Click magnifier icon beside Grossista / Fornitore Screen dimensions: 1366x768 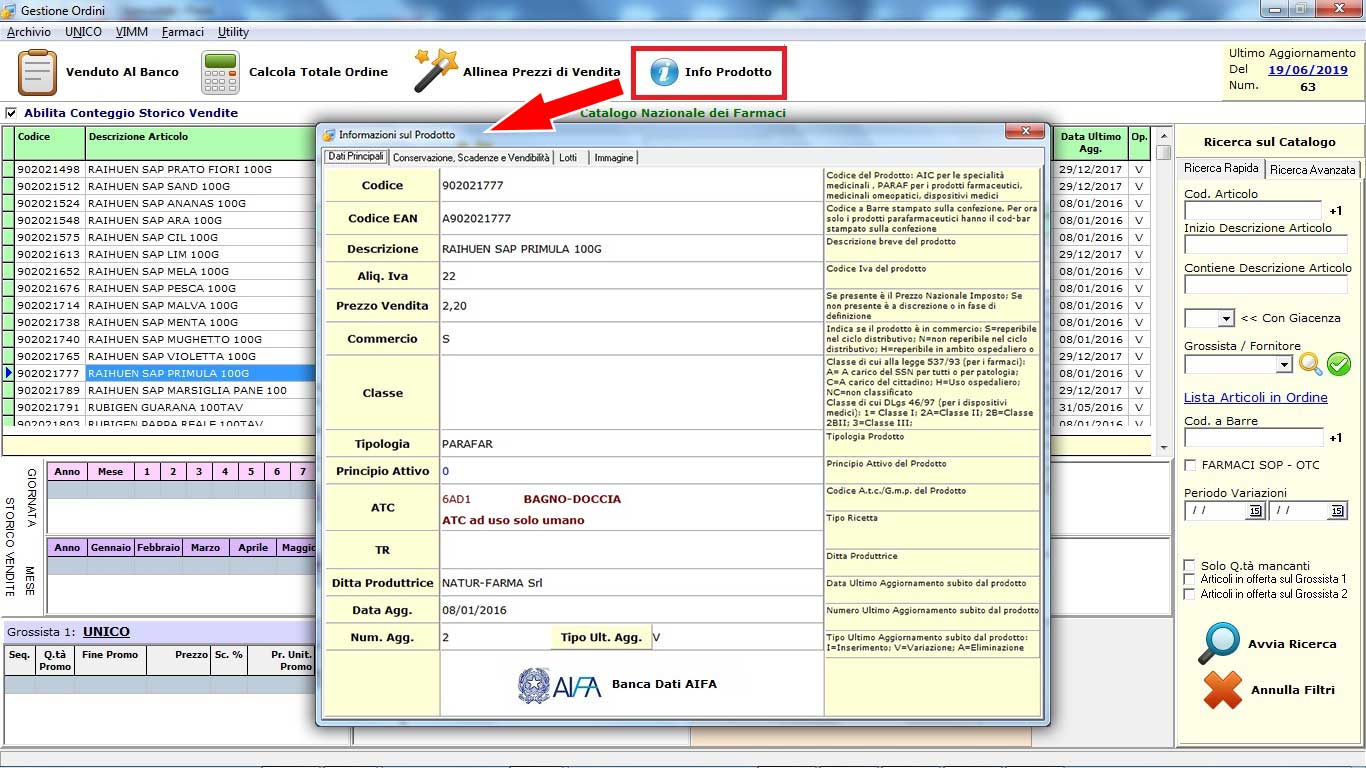click(1310, 365)
